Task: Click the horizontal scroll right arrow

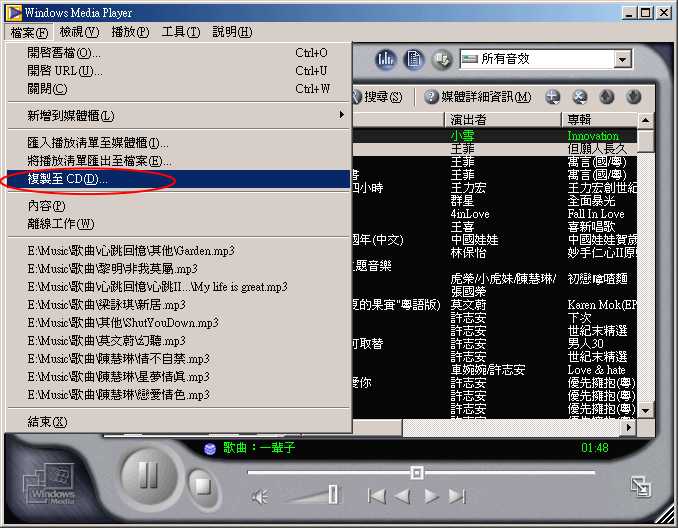Action: [629, 428]
